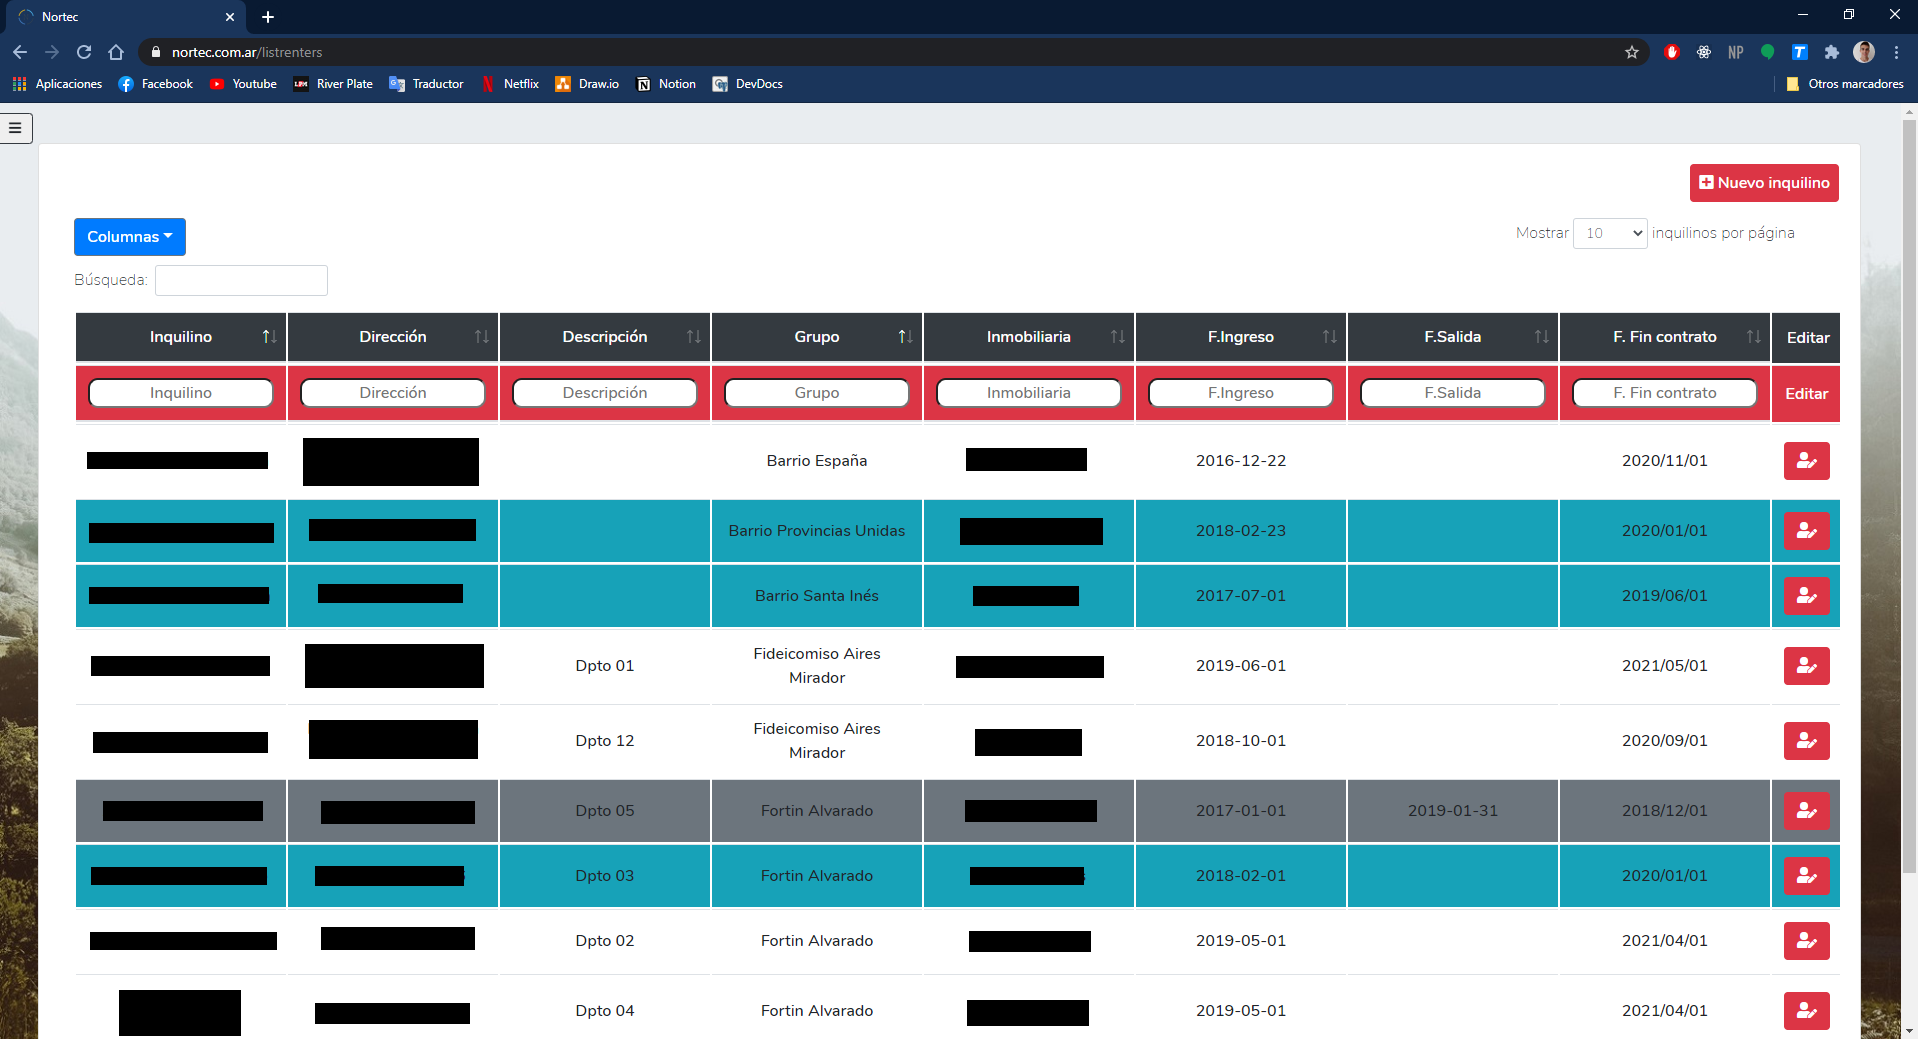Edit the Dpto 04 Fortin Alvarado tenant
Viewport: 1918px width, 1039px height.
pos(1806,1011)
